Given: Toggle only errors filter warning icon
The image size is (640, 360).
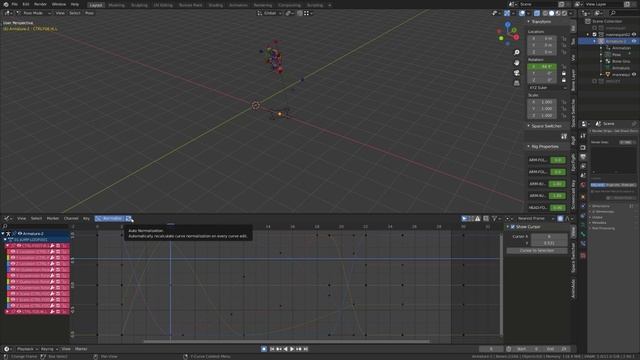Looking at the screenshot, I should pyautogui.click(x=478, y=218).
